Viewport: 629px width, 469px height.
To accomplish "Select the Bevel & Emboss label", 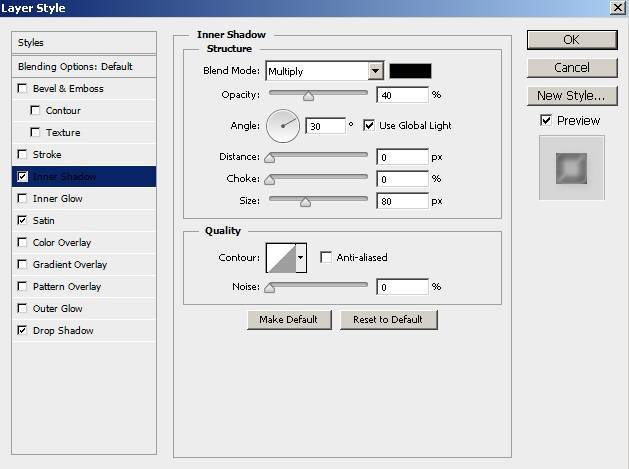I will [68, 88].
